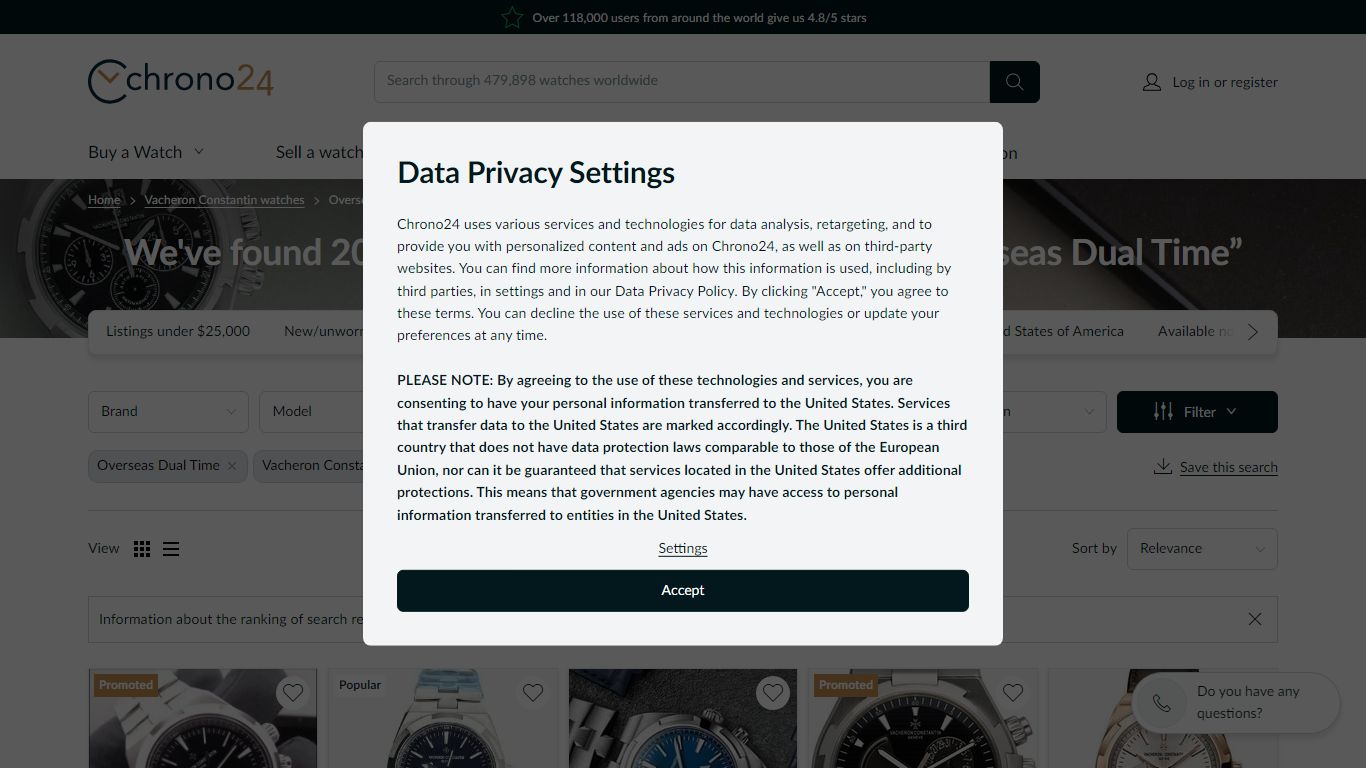Click the search magnifier button
This screenshot has height=768, width=1366.
(1014, 82)
